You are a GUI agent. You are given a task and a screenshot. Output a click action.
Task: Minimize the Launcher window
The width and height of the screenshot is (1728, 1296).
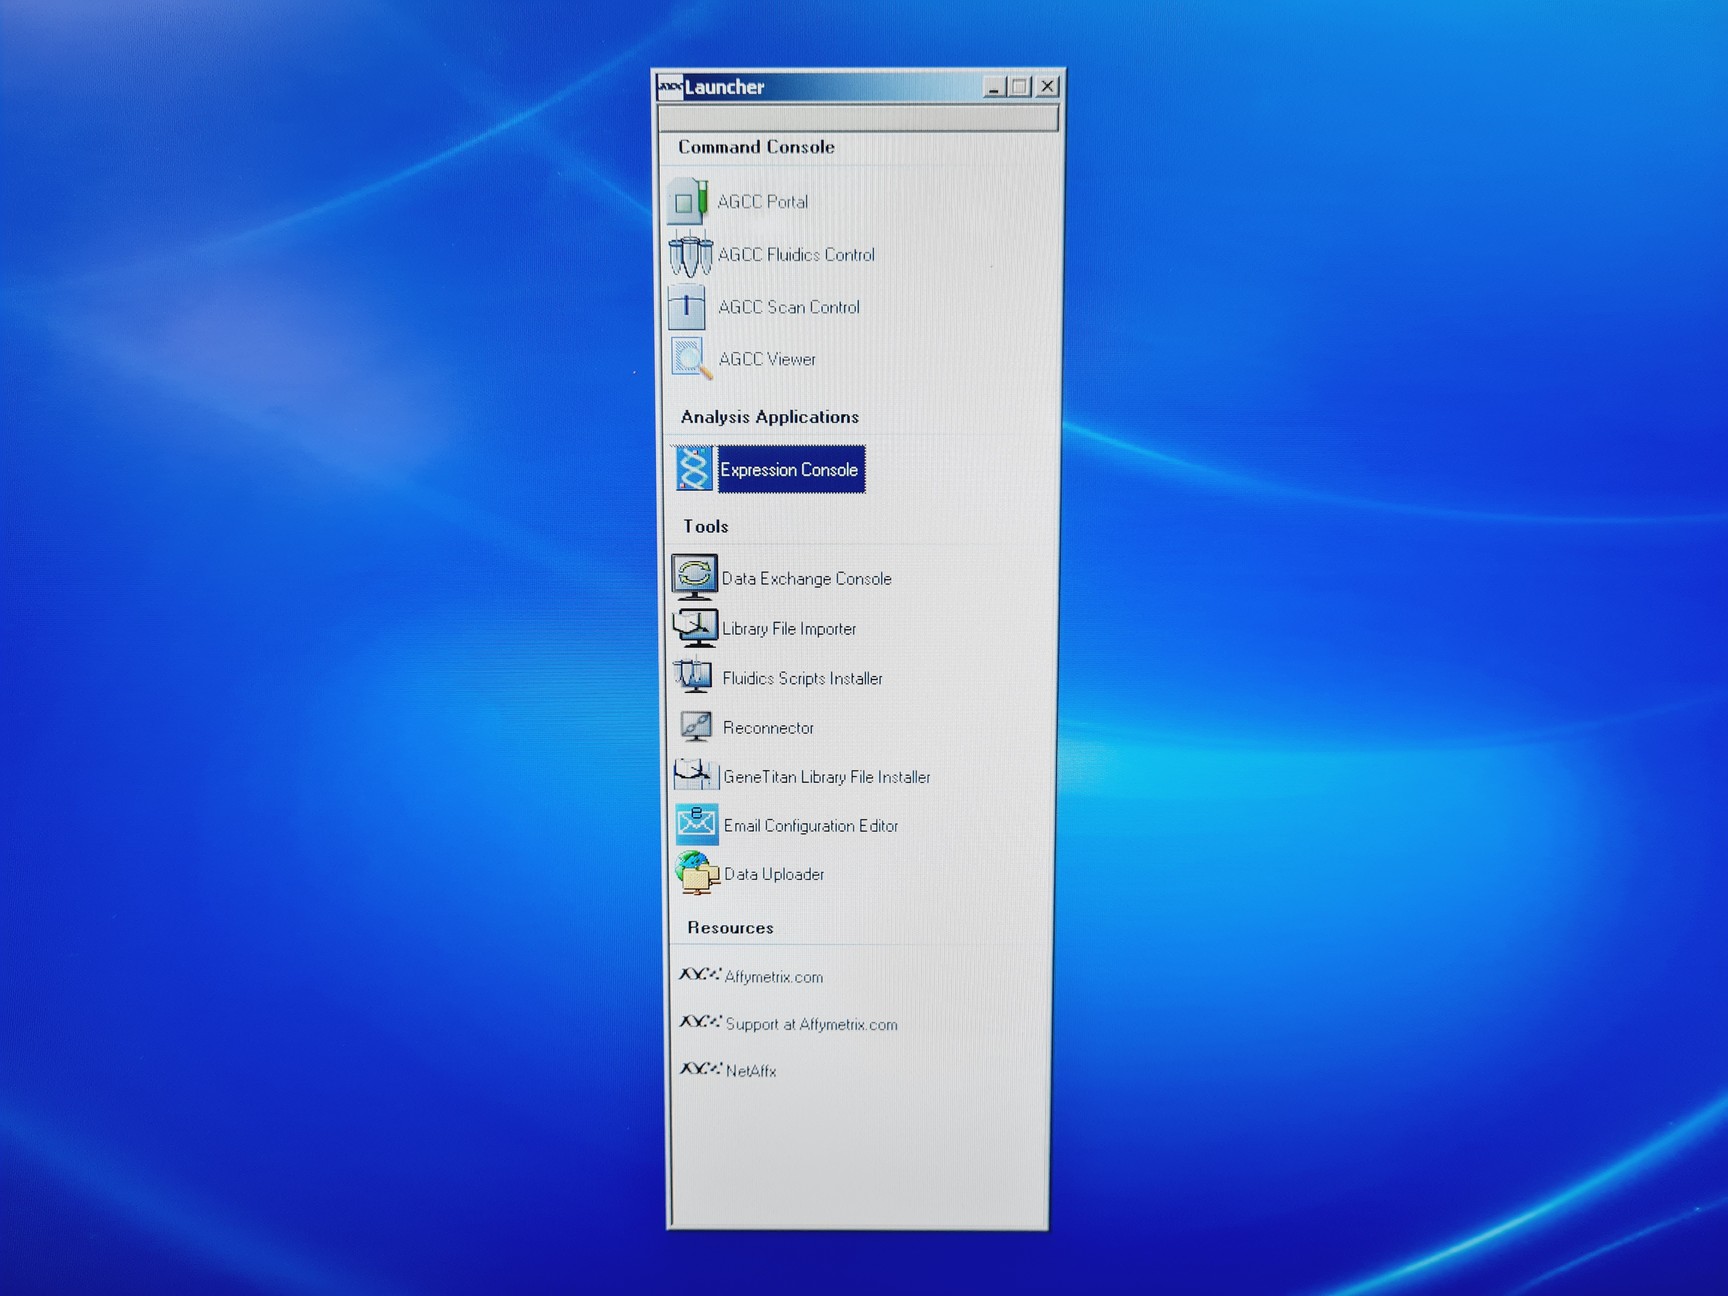pyautogui.click(x=994, y=87)
